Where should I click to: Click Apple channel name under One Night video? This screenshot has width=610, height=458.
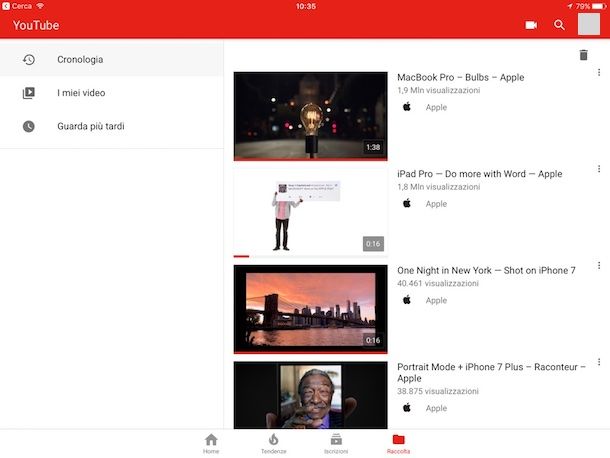pyautogui.click(x=436, y=300)
